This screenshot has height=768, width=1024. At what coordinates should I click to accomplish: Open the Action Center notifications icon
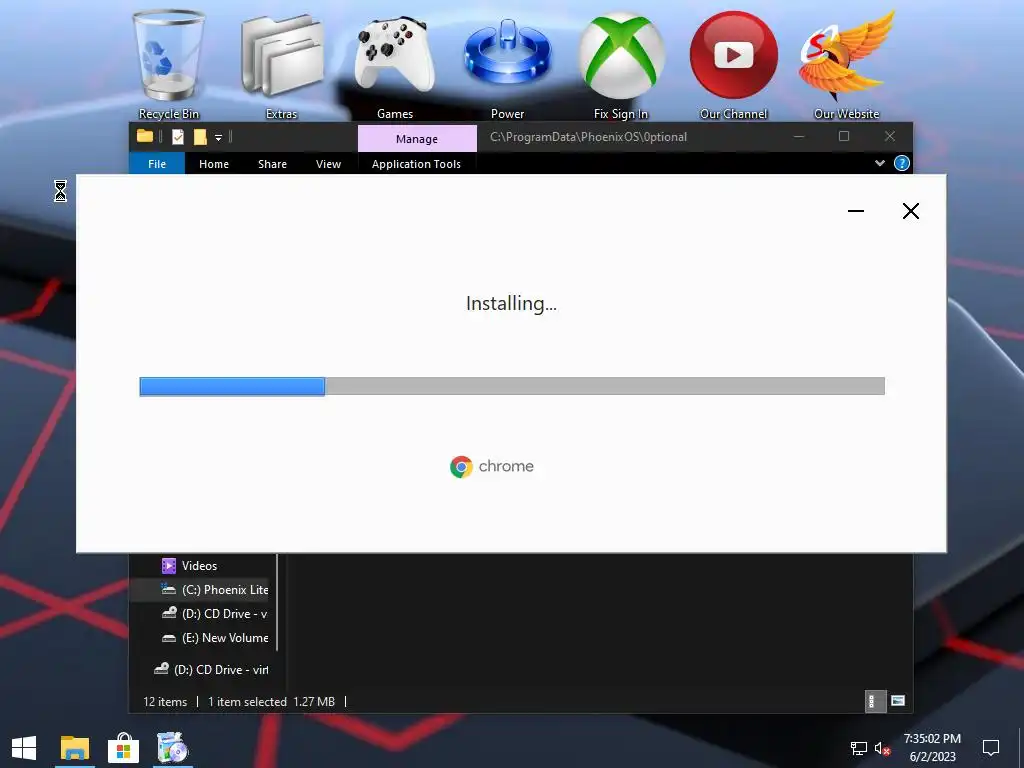pos(991,748)
